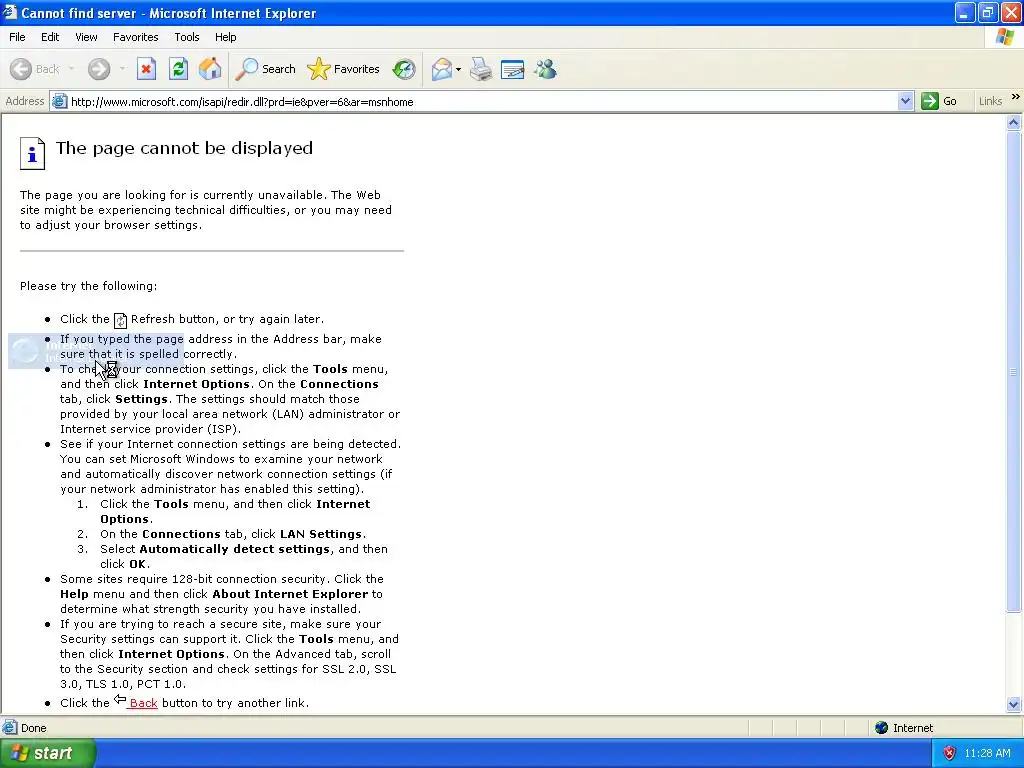This screenshot has height=768, width=1024.
Task: Open the Back history dropdown arrow
Action: pyautogui.click(x=71, y=69)
